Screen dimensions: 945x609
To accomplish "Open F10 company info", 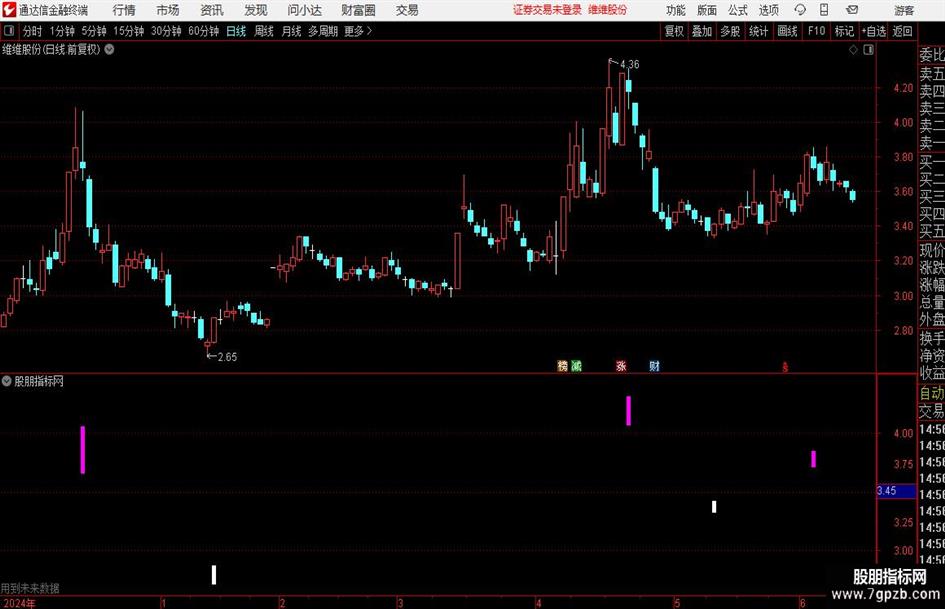I will [x=817, y=31].
